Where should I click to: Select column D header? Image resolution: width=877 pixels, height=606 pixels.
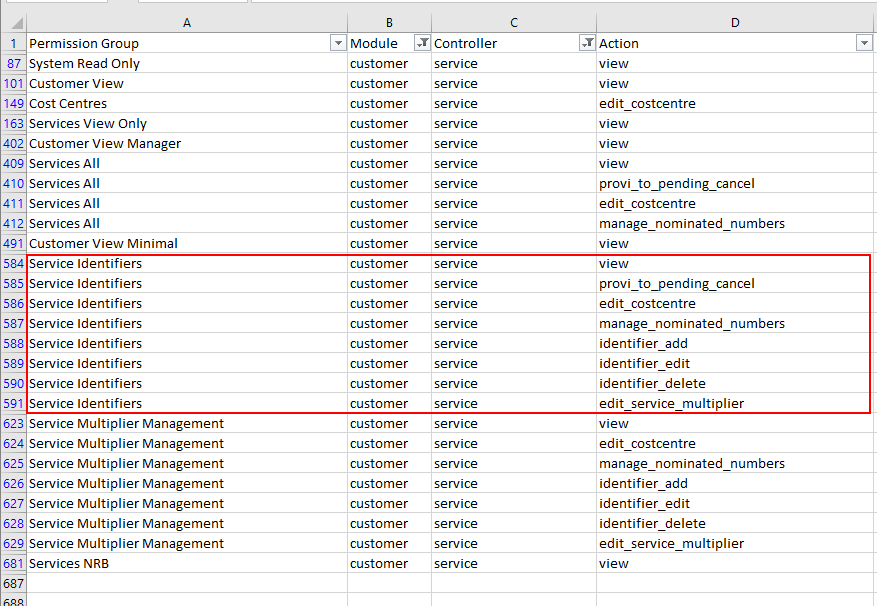click(x=735, y=22)
